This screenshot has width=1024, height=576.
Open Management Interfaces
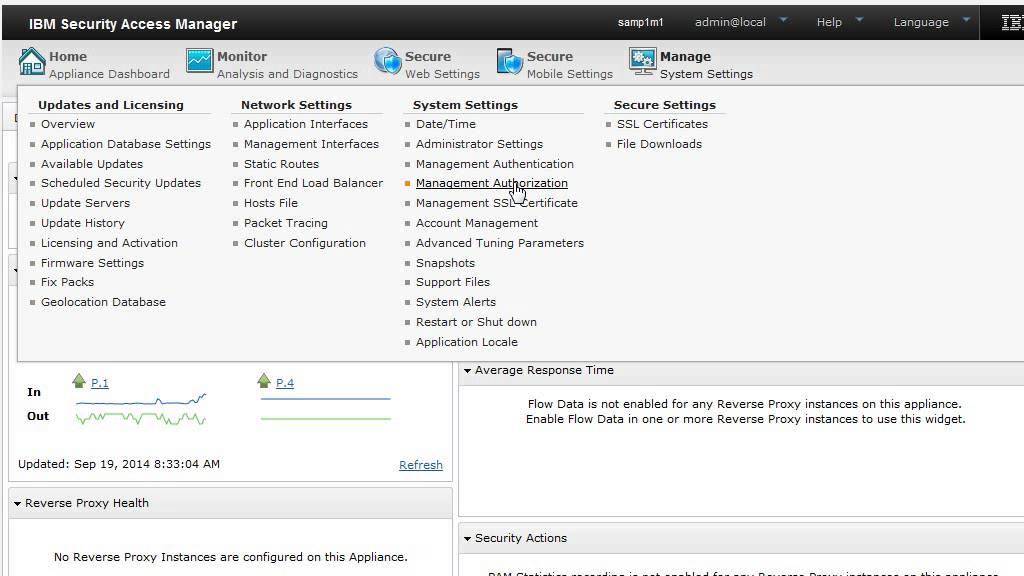point(311,144)
